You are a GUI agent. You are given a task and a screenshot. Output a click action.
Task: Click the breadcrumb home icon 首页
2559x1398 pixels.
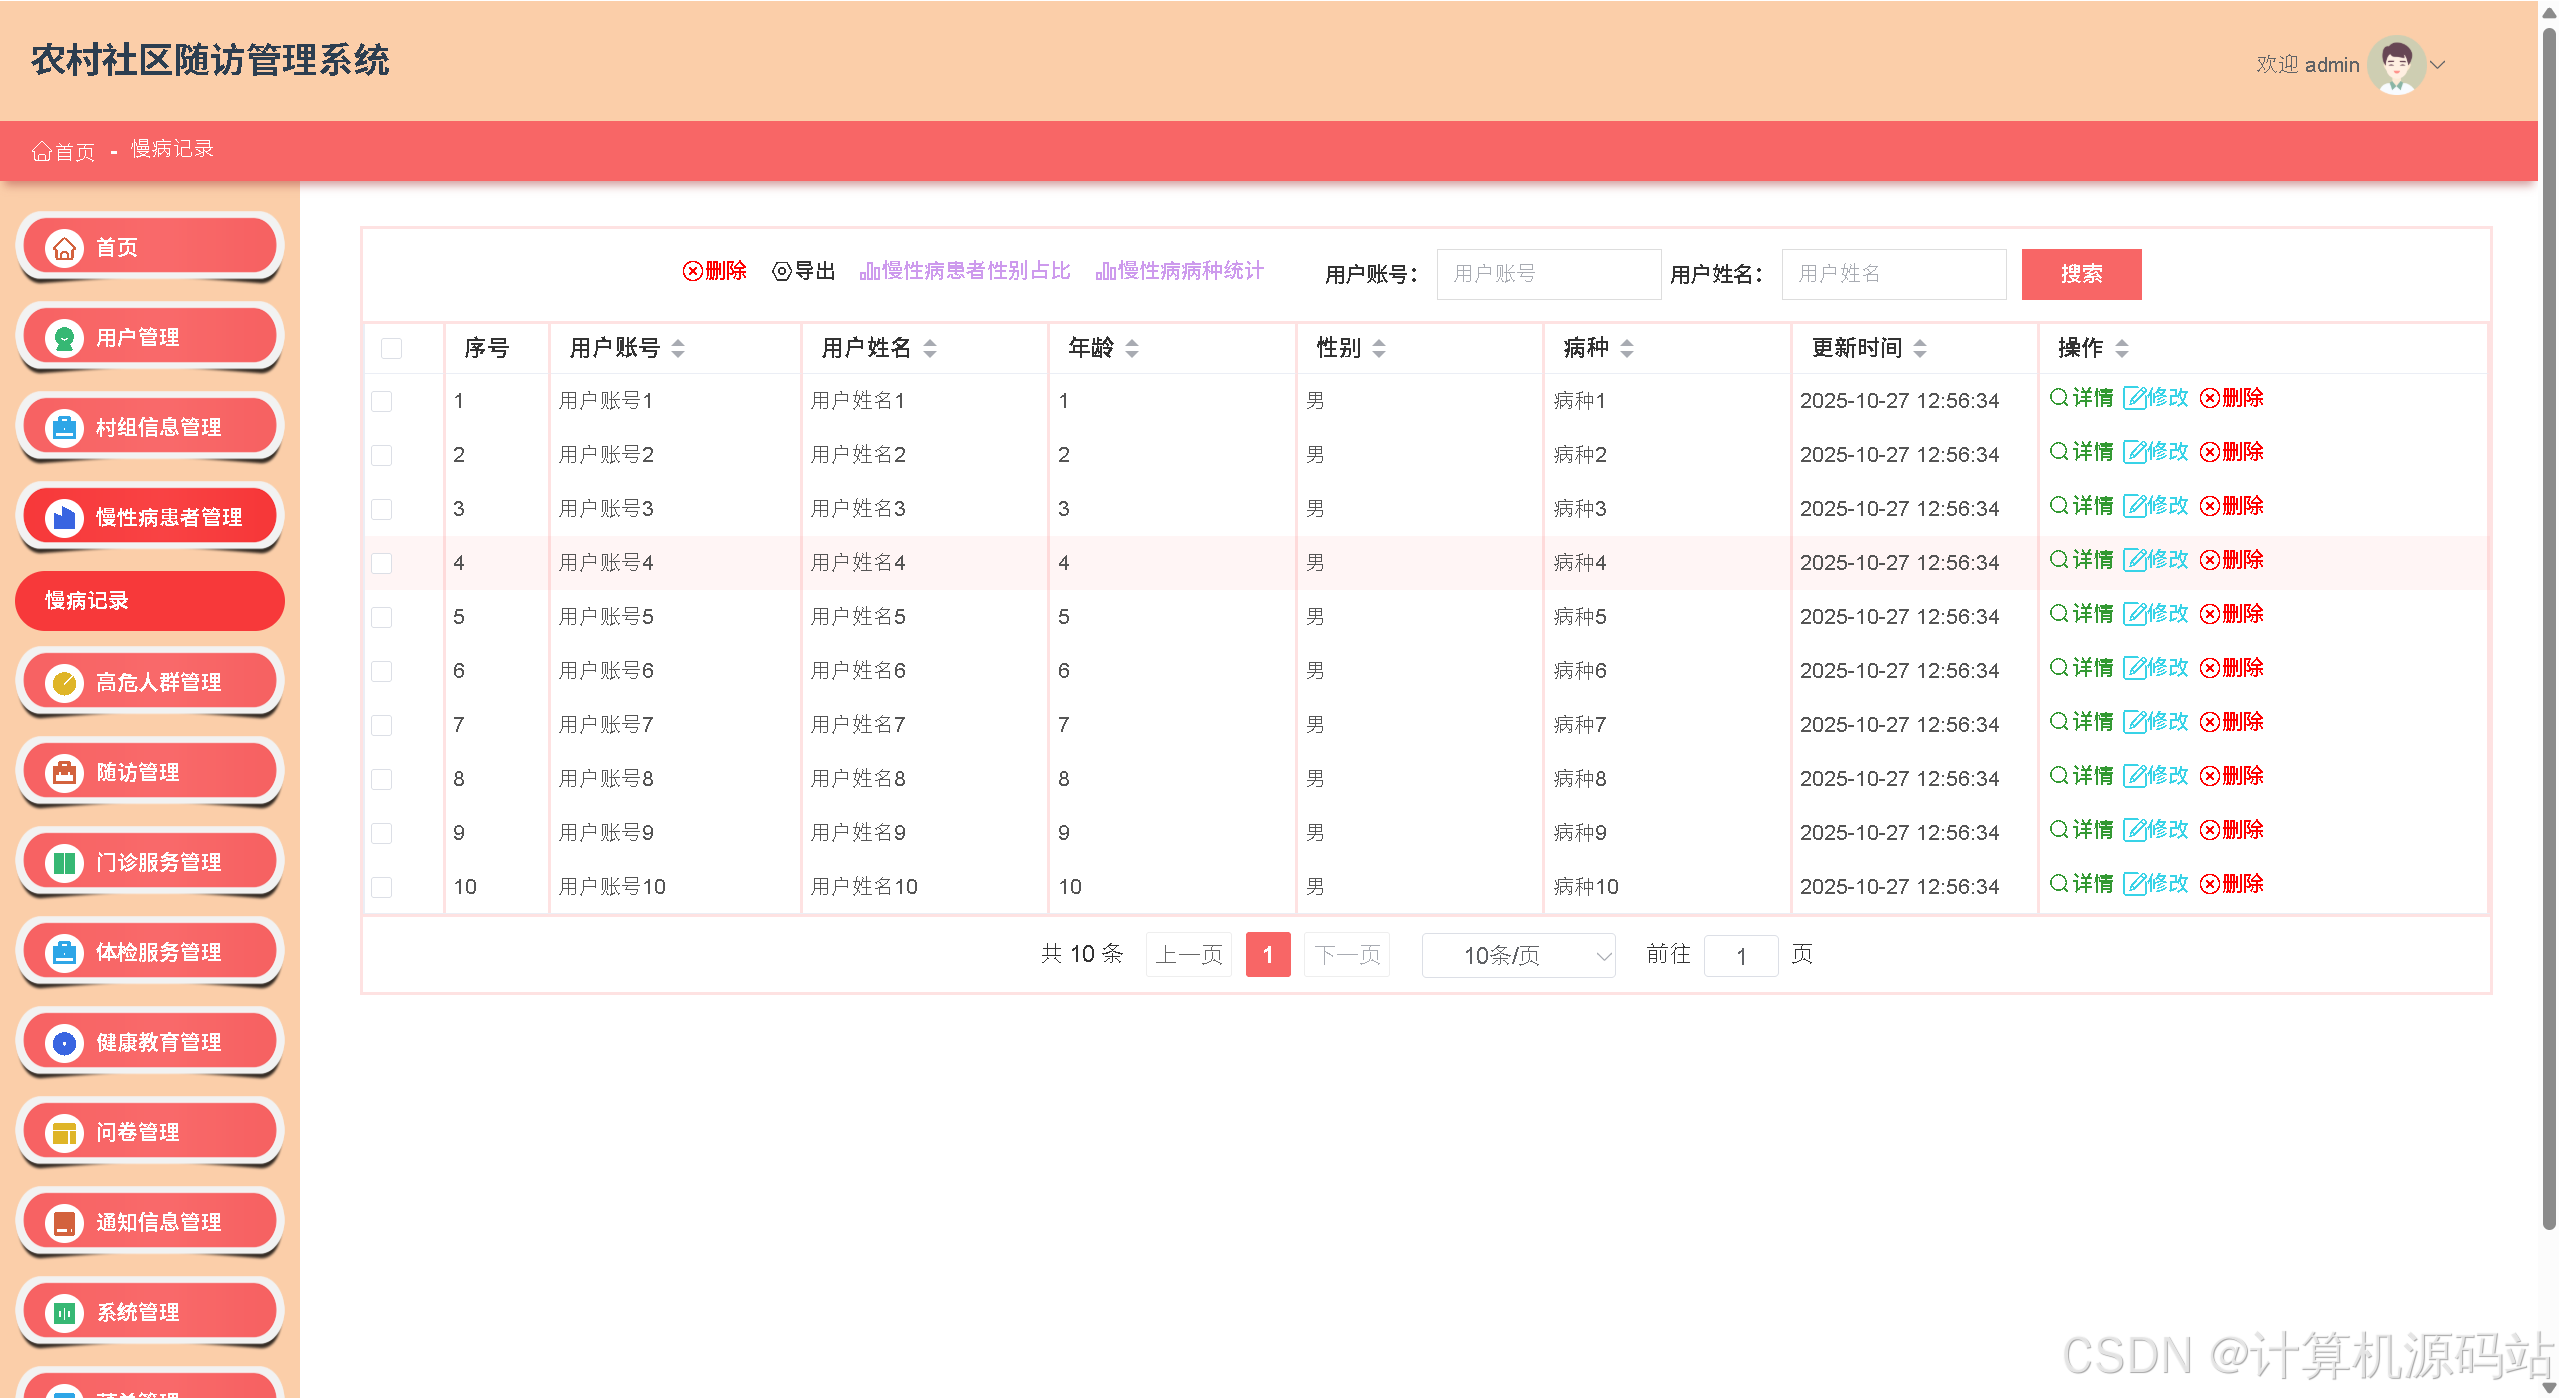41,151
